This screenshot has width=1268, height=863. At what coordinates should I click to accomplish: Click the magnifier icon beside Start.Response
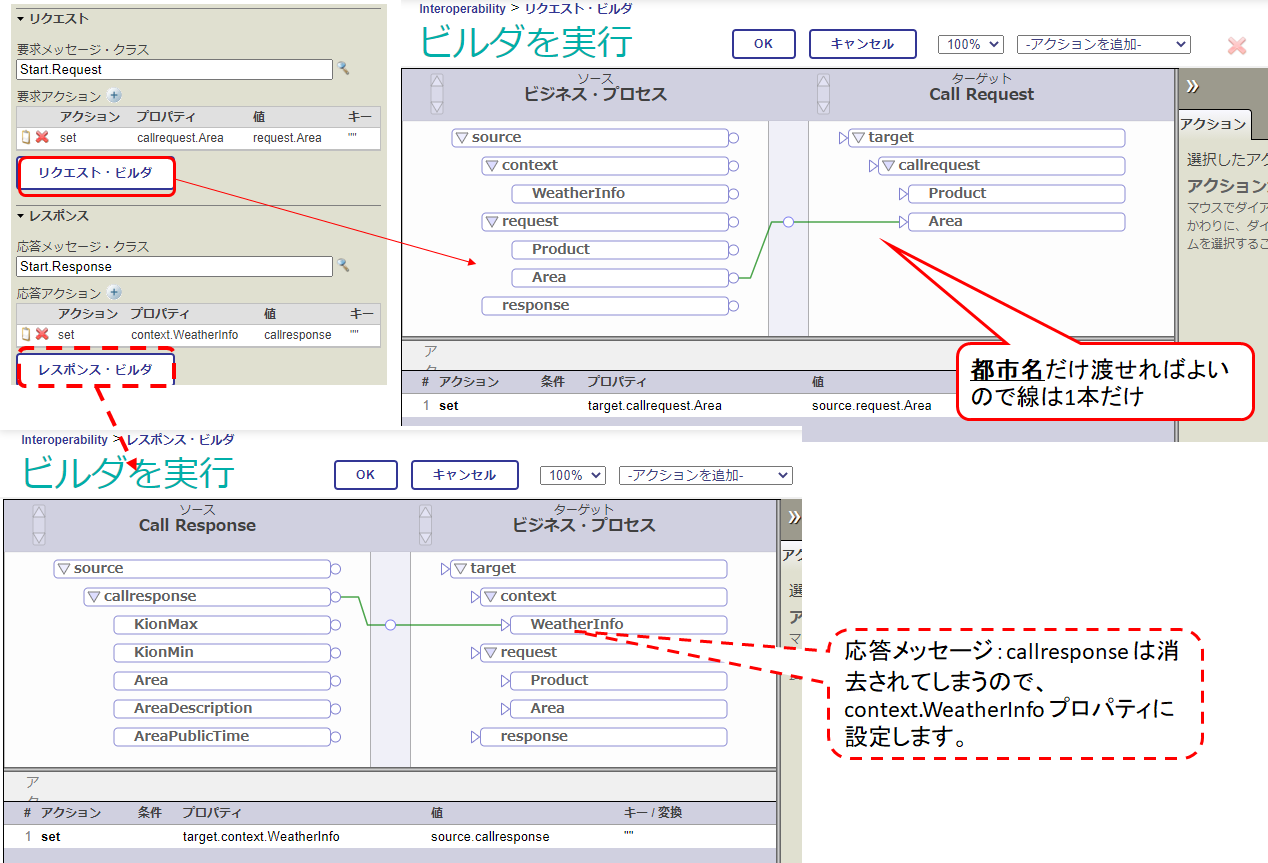[x=343, y=266]
